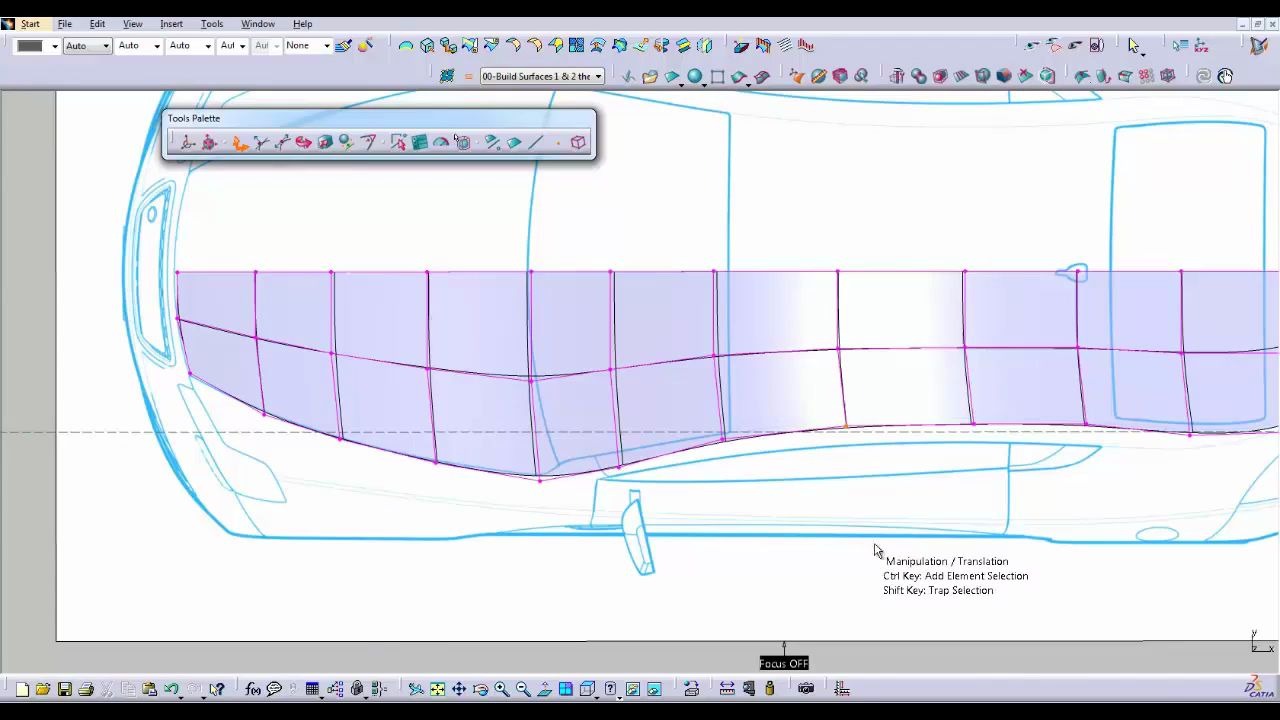
Task: Expand the color dropdown arrow beside gray swatch
Action: 55,46
